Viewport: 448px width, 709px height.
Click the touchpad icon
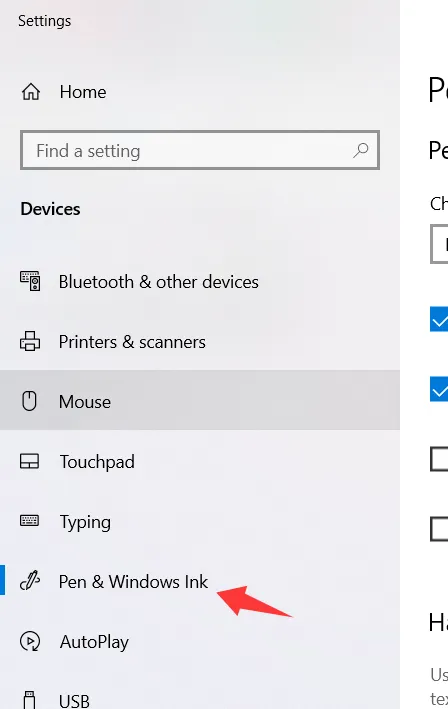(x=29, y=461)
